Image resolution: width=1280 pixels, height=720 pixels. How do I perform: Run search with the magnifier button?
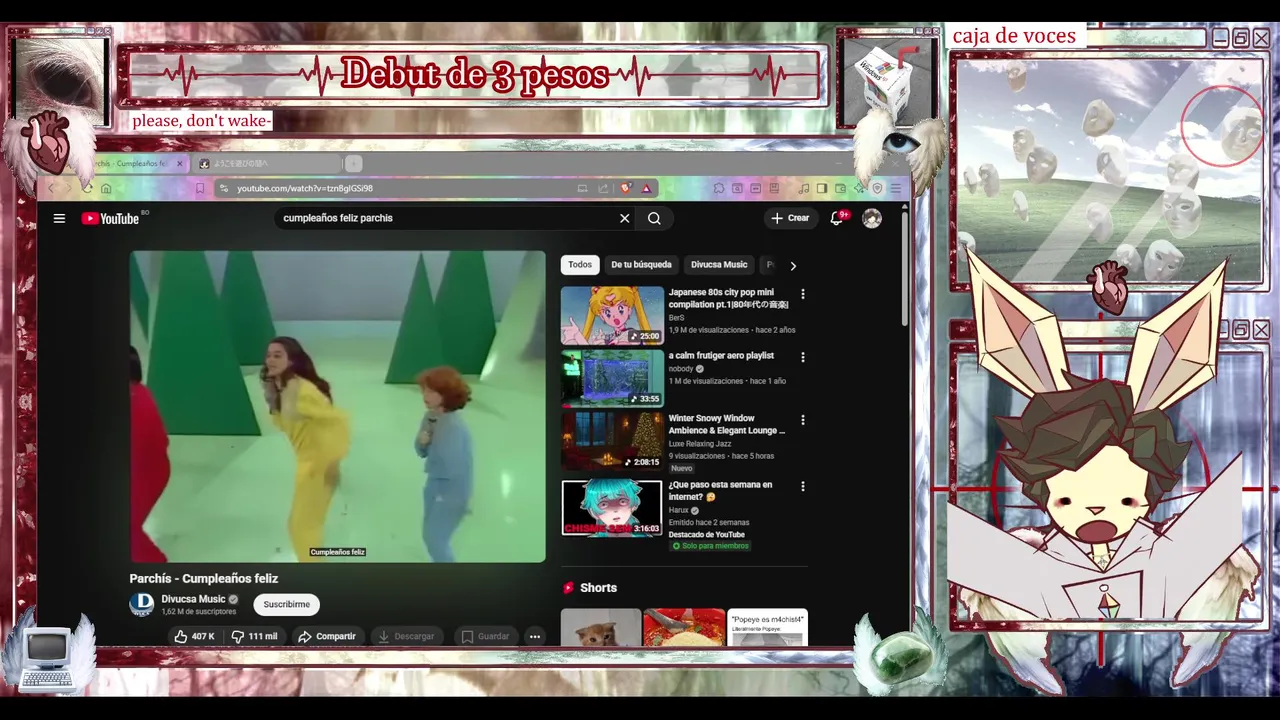click(654, 218)
